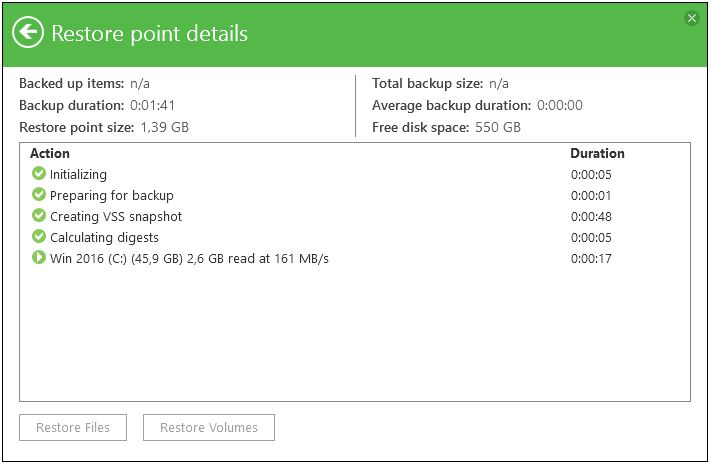Click the Total backup size label
711x465 pixels.
click(x=428, y=83)
